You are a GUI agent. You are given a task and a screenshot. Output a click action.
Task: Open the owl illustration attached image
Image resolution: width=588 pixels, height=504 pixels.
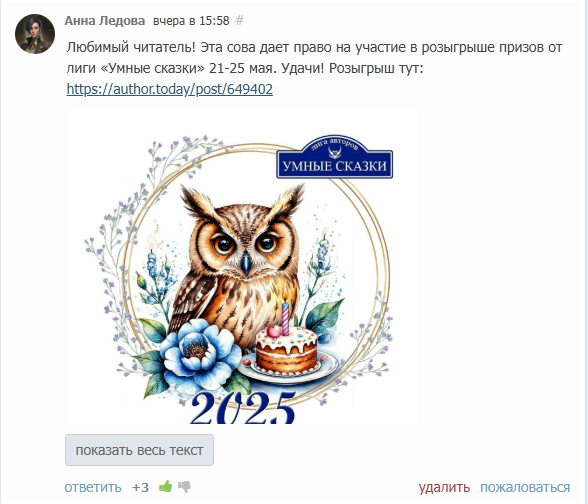[x=241, y=267]
